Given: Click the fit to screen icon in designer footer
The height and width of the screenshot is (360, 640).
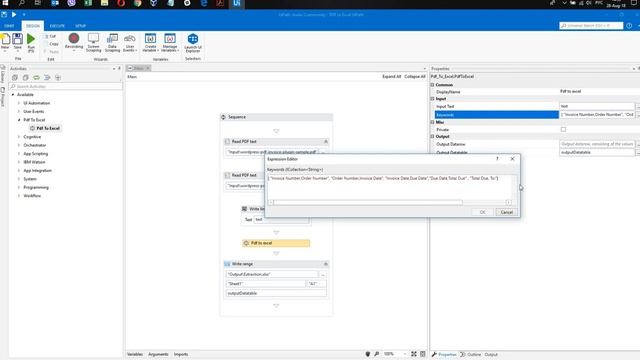Looking at the screenshot, I should point(414,354).
